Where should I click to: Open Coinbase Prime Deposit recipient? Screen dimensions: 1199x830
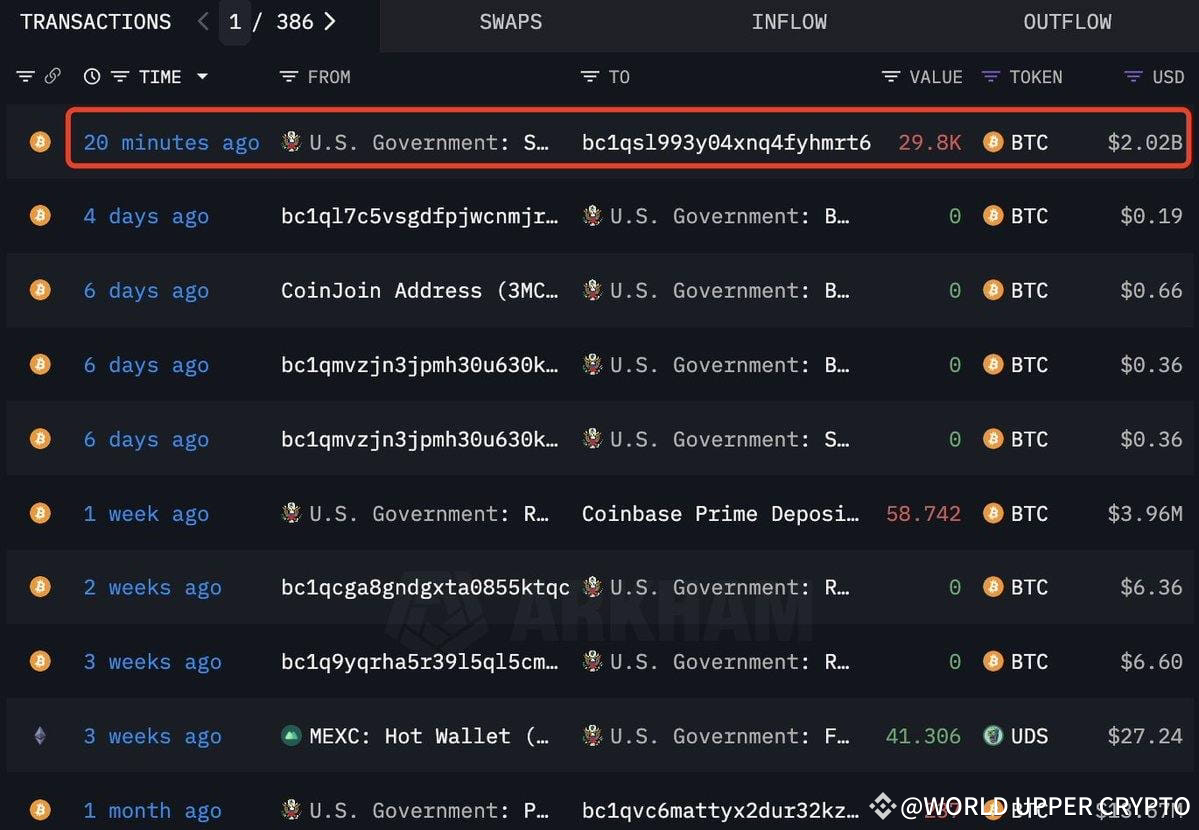coord(720,513)
